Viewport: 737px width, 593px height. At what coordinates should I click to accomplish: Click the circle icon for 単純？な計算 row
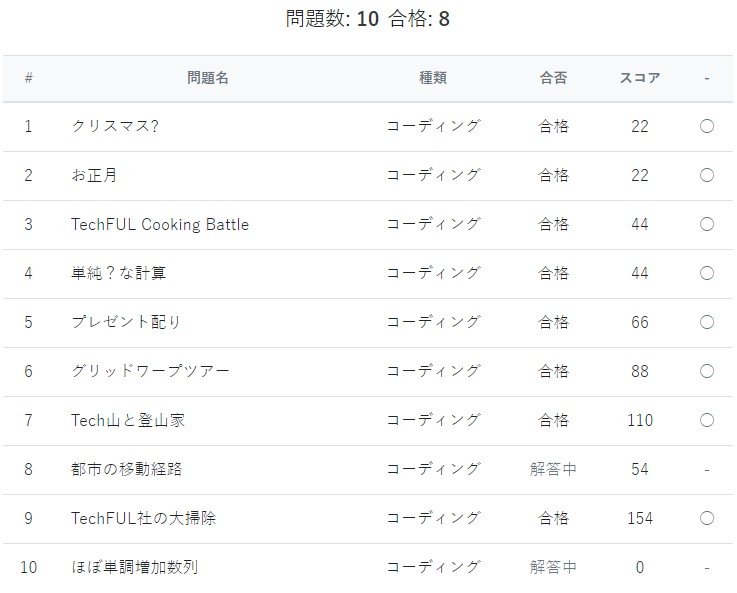coord(707,273)
